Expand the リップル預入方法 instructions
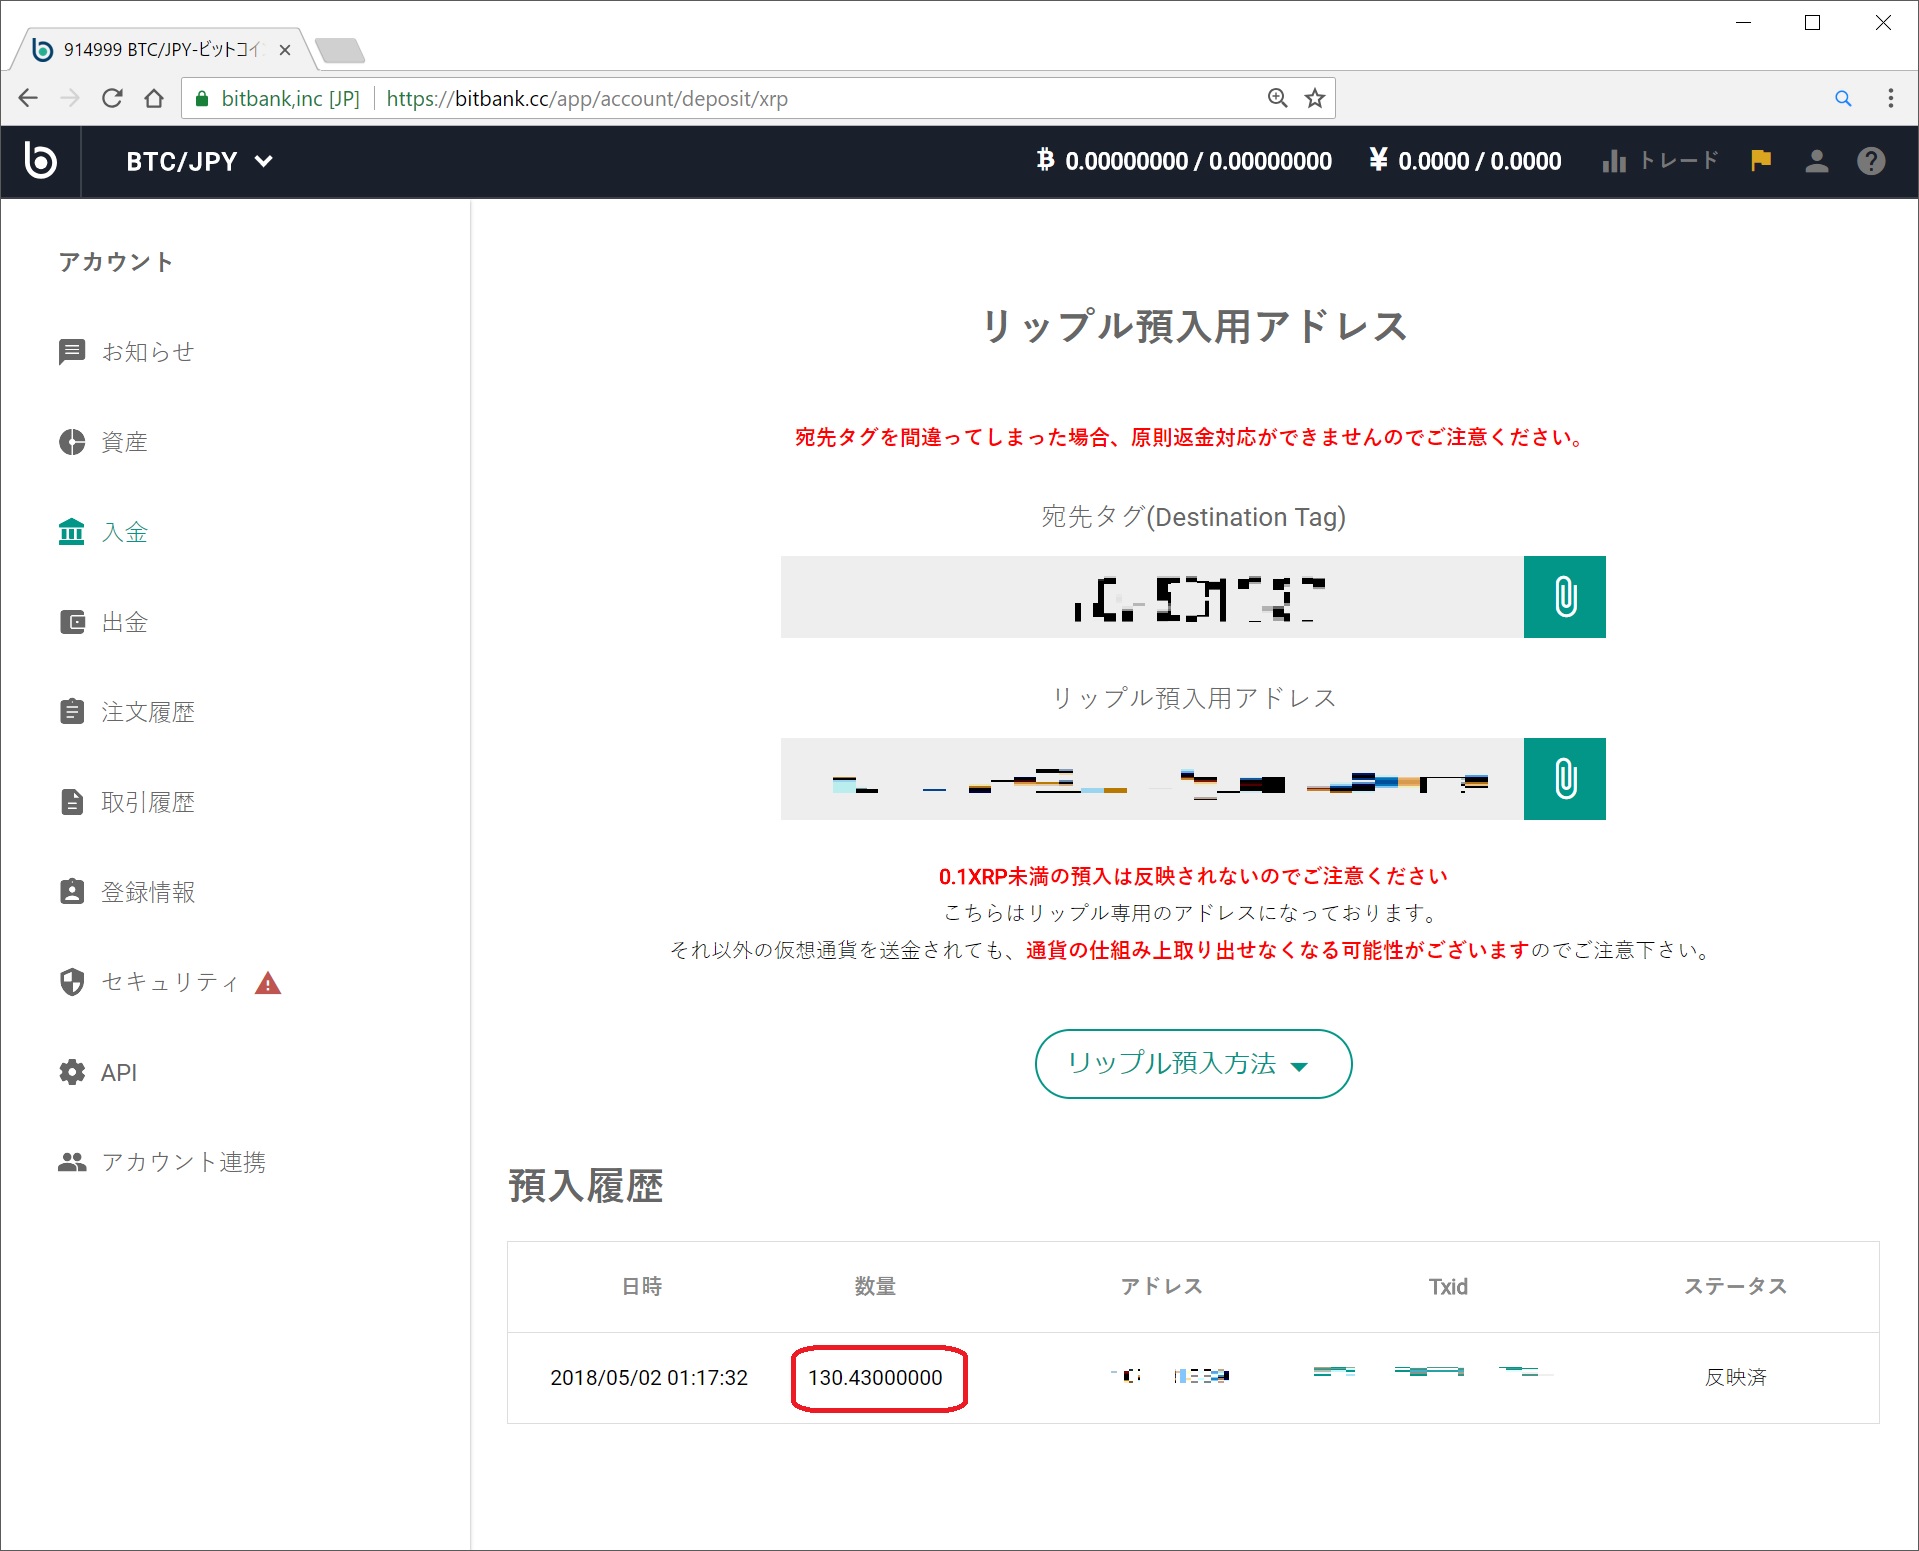This screenshot has width=1919, height=1551. tap(1192, 1064)
